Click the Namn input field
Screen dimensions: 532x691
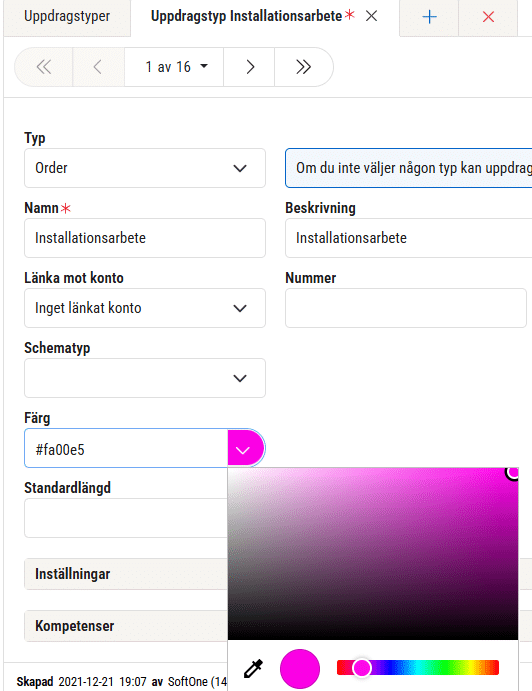(145, 238)
